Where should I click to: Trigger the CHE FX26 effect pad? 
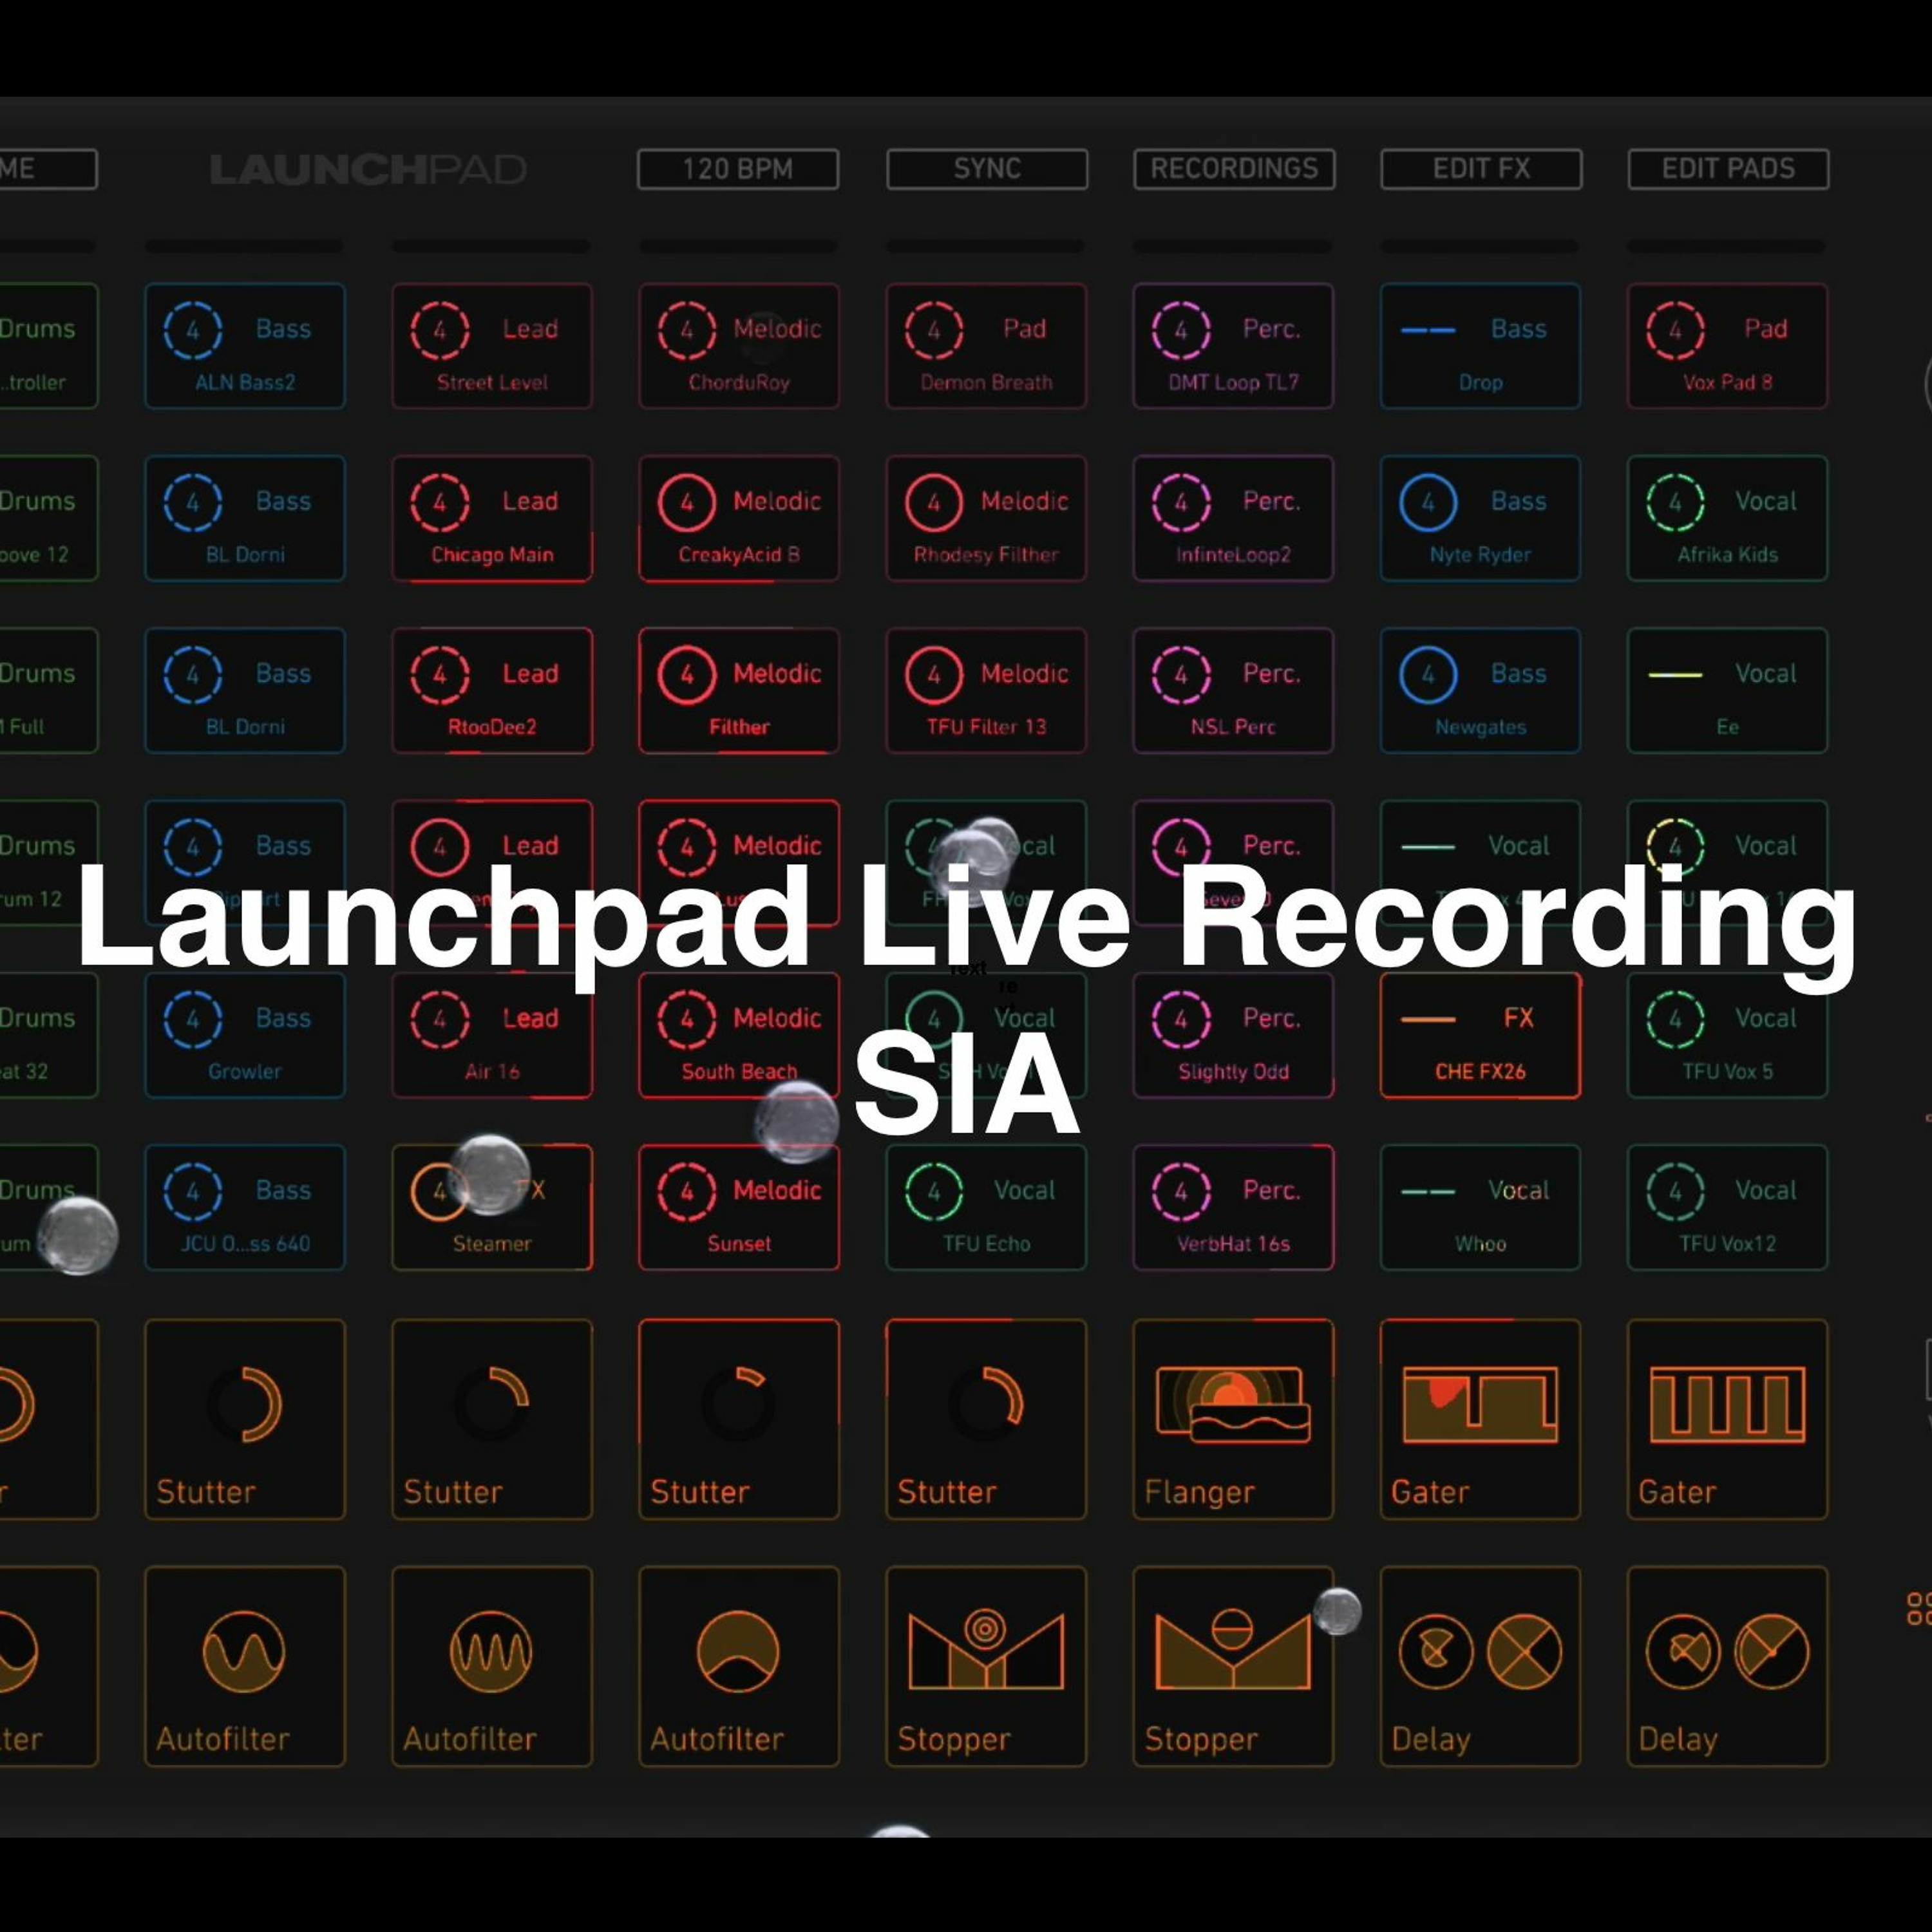[1480, 1035]
